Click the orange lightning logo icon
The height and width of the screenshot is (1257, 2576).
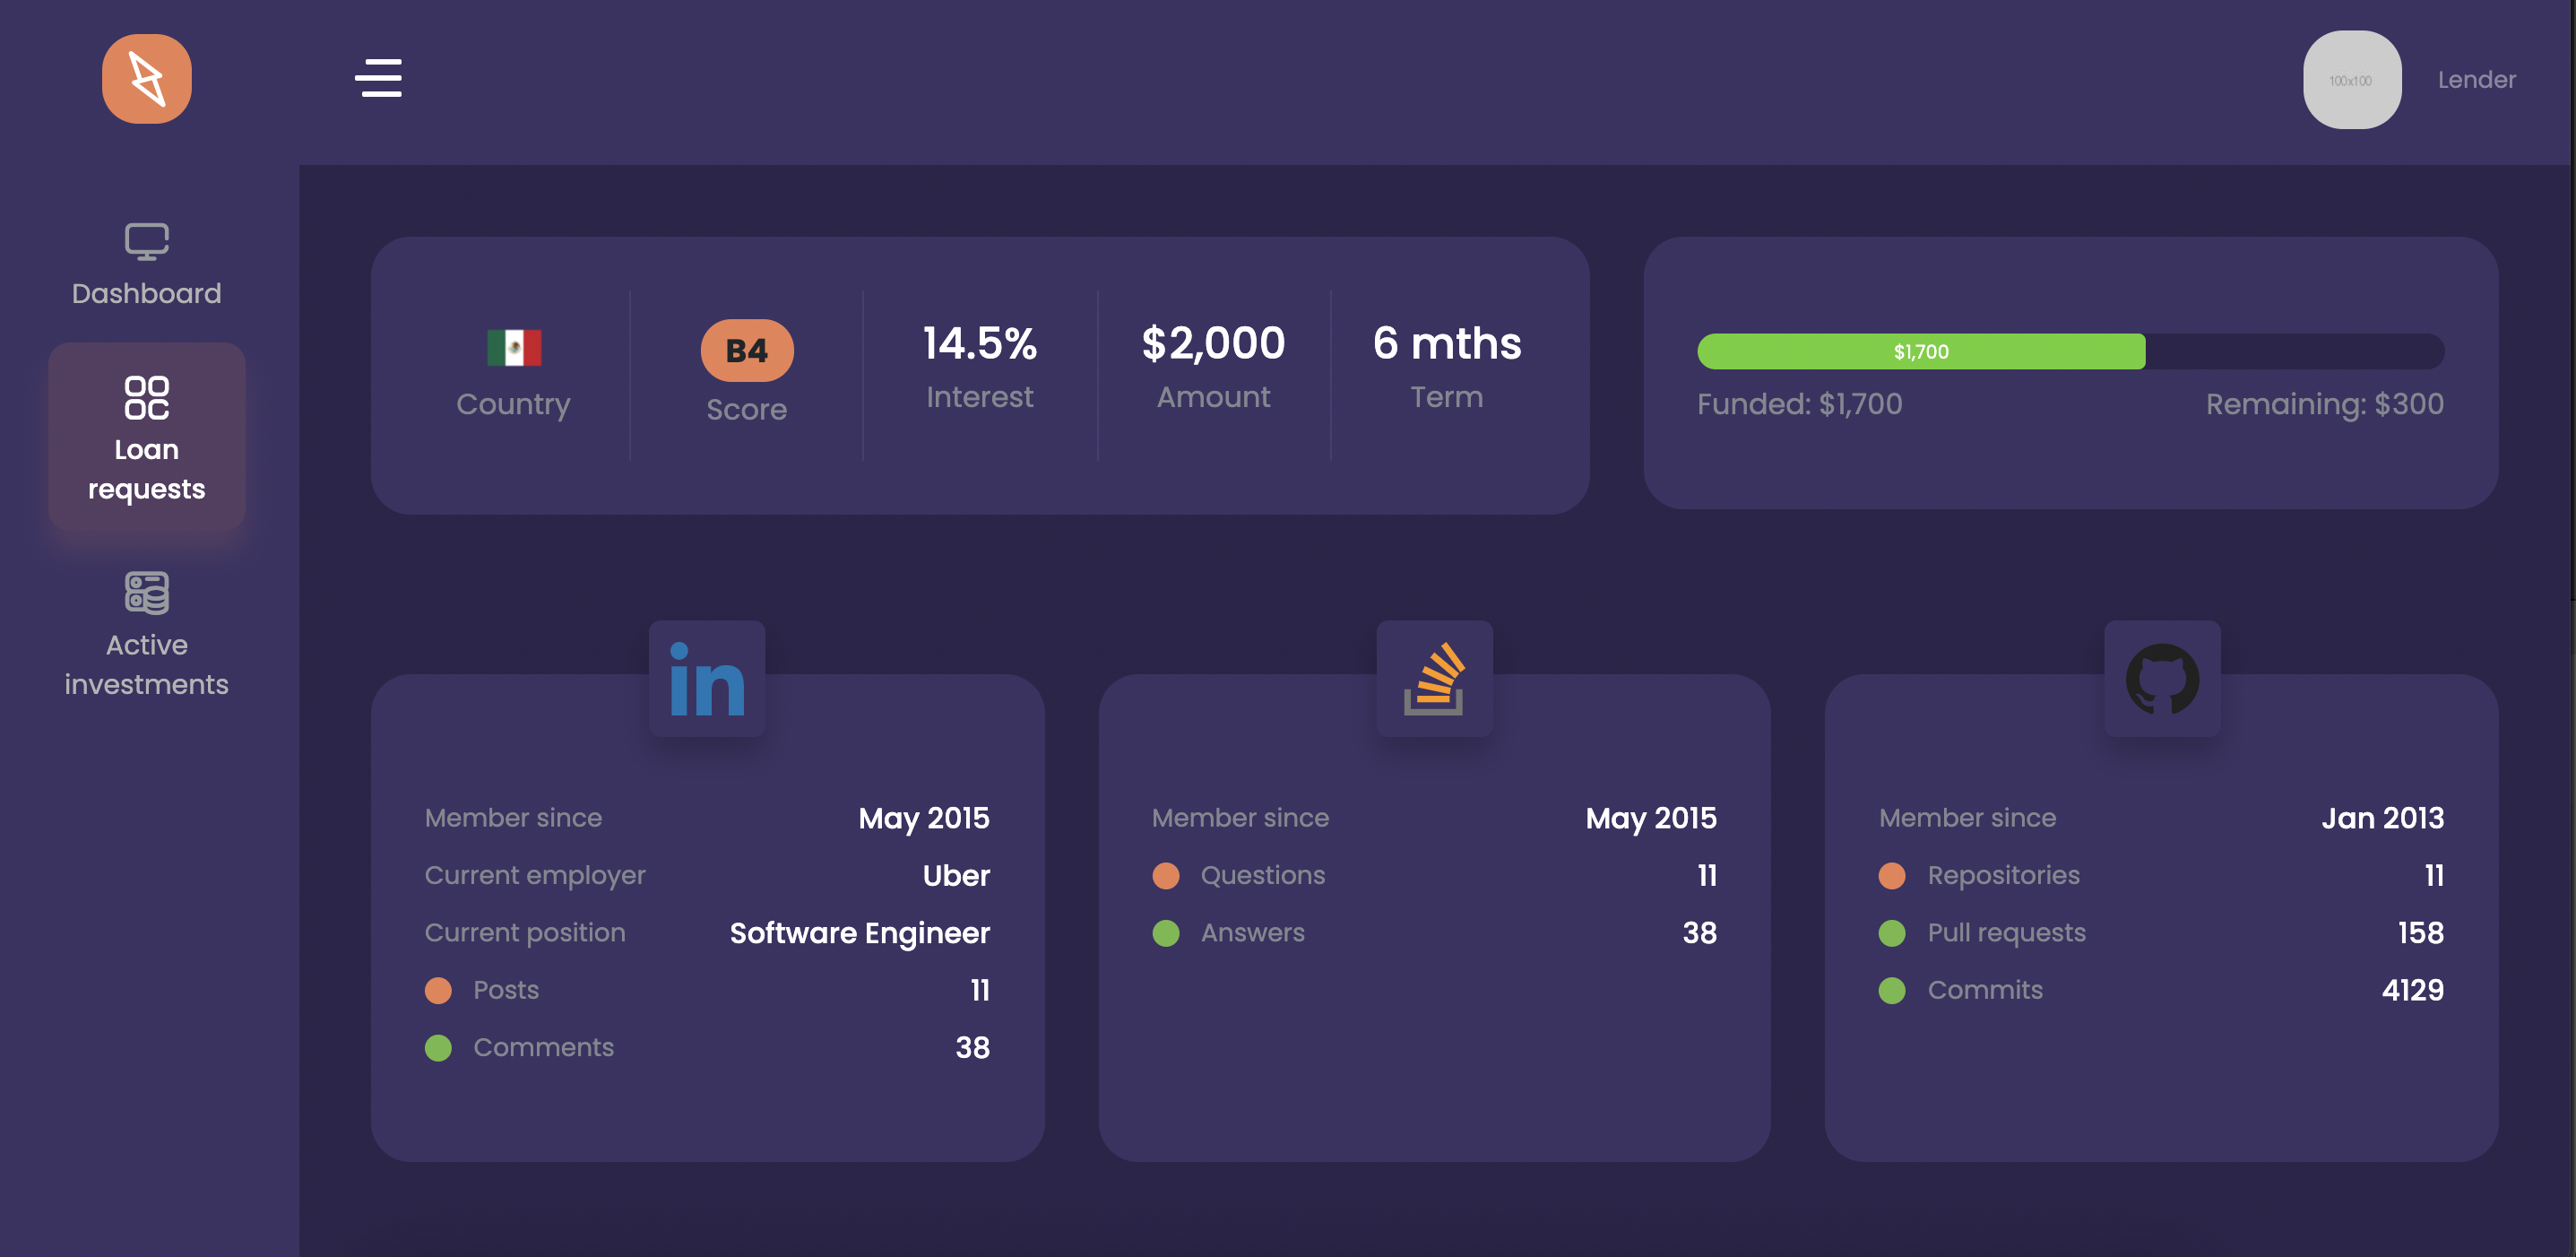coord(146,79)
